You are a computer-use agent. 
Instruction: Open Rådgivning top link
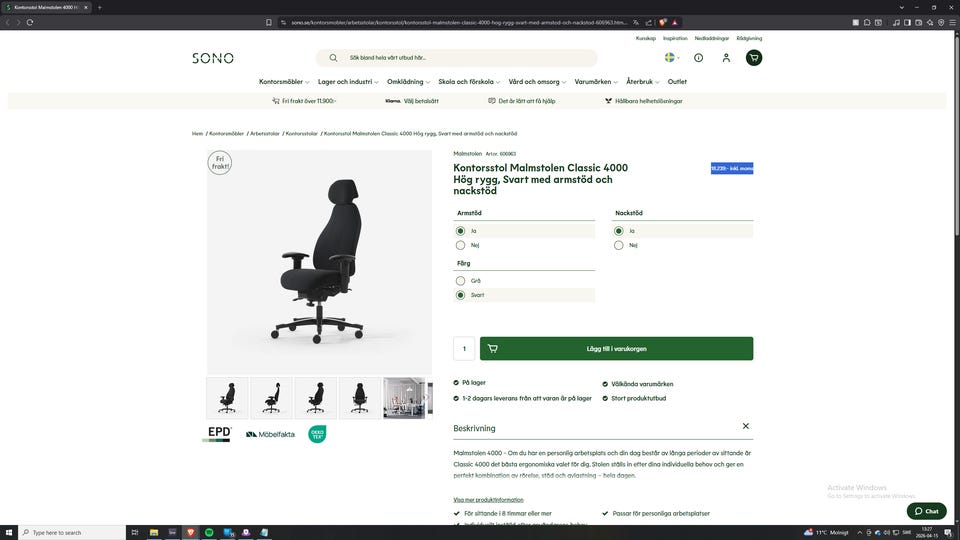749,38
